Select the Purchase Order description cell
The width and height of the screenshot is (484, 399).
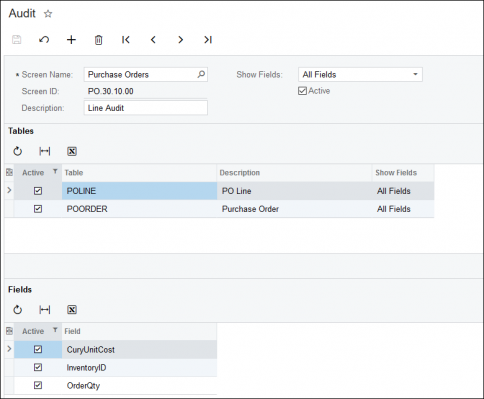click(294, 209)
